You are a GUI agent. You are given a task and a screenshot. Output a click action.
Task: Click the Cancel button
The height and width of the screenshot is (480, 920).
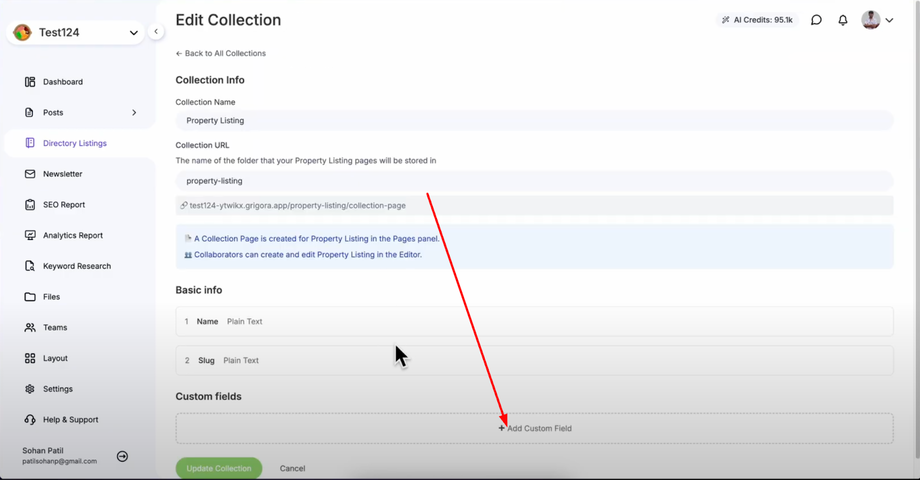click(x=292, y=468)
